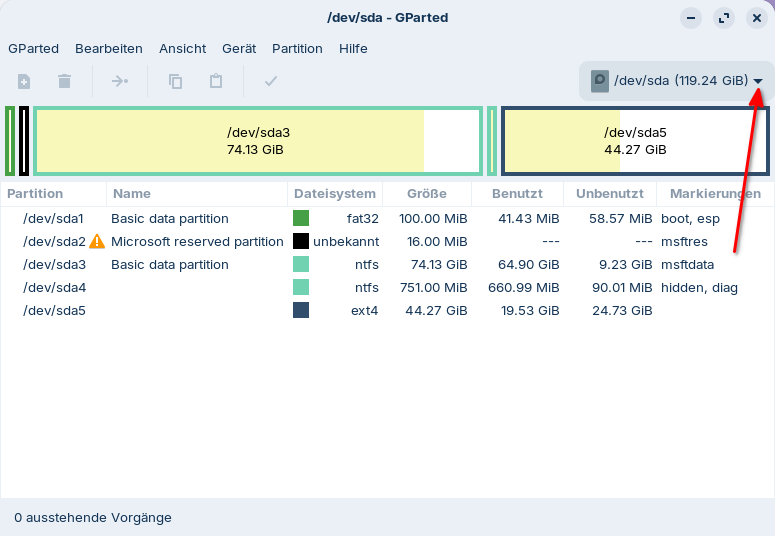The image size is (775, 536).
Task: Click the warning icon next to /dev/sda2
Action: [97, 241]
